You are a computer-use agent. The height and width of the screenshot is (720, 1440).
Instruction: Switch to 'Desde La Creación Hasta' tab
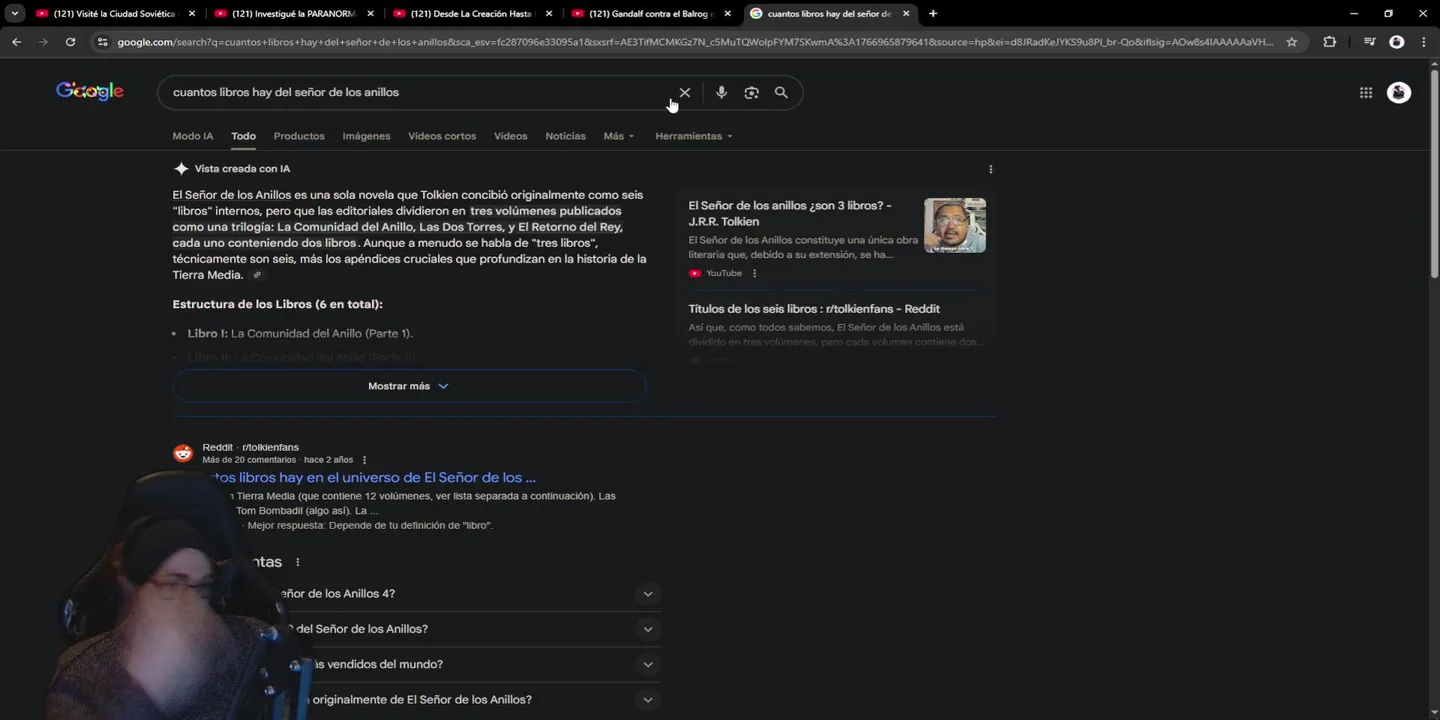472,14
